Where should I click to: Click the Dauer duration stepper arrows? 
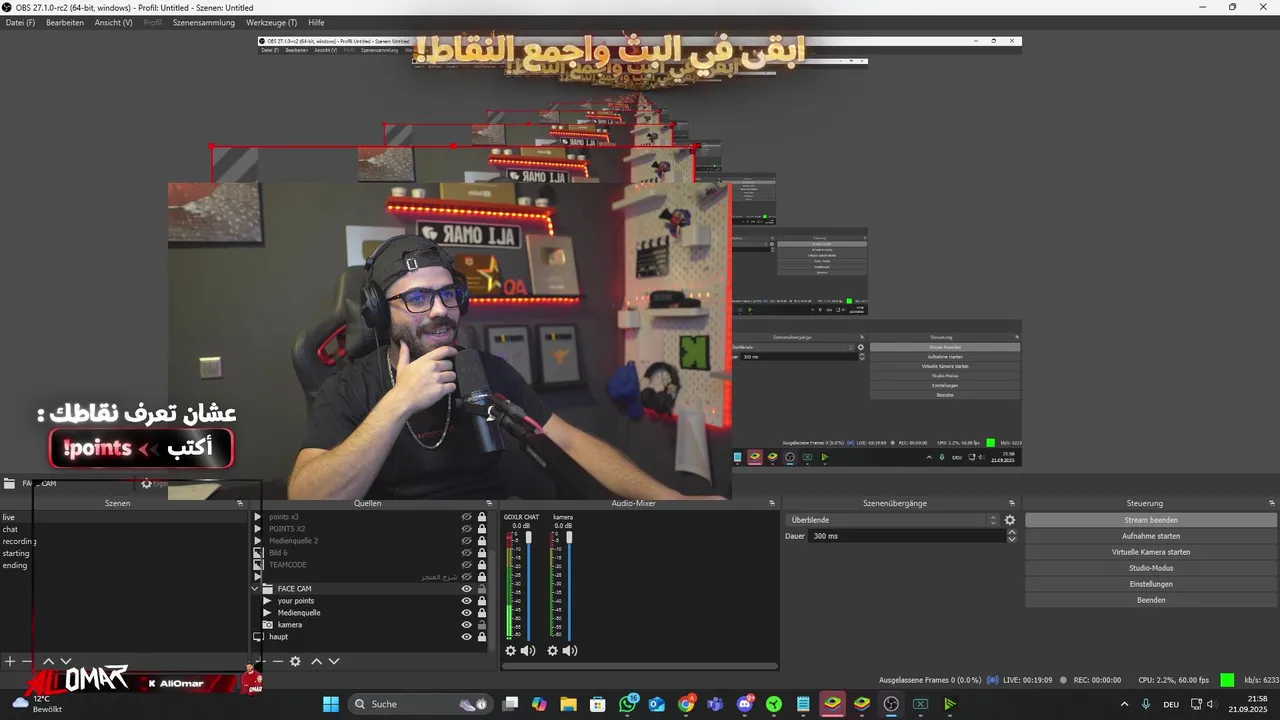click(x=1011, y=536)
